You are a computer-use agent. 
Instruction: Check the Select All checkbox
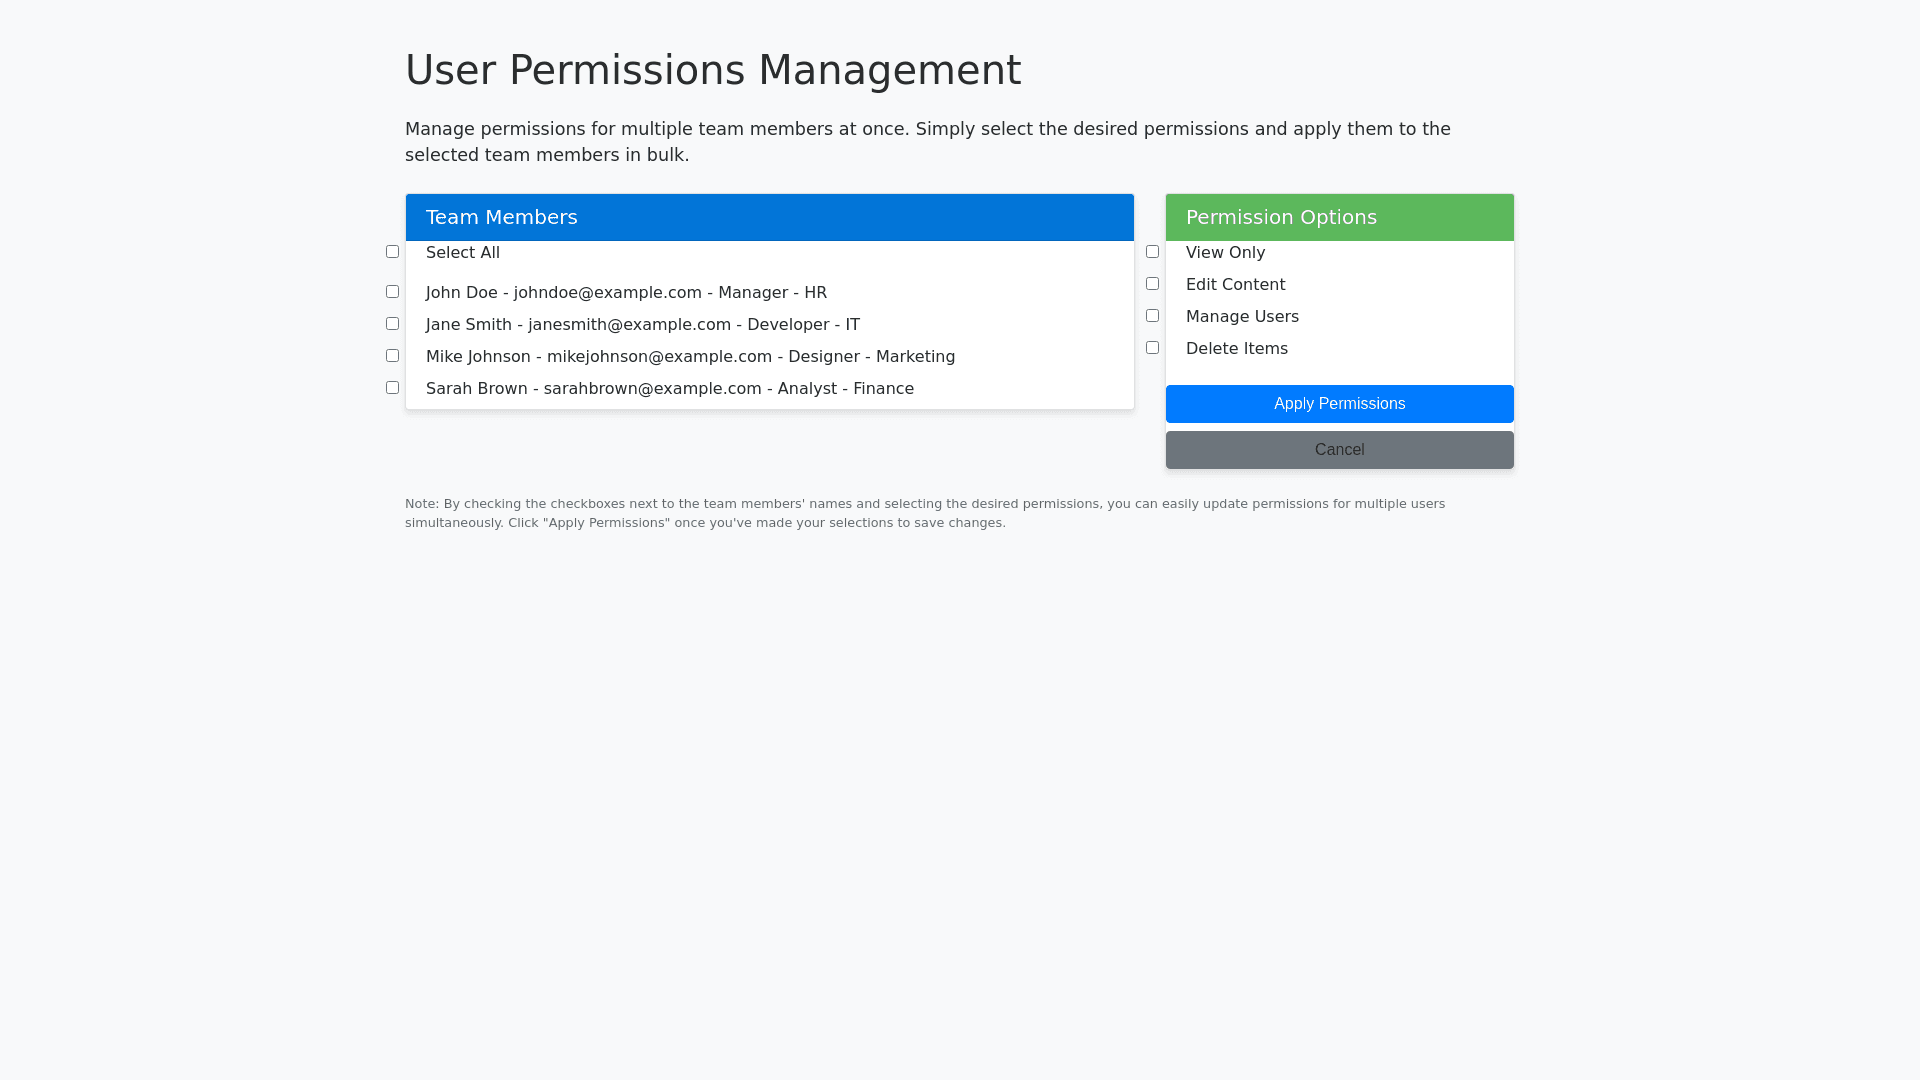pos(392,252)
